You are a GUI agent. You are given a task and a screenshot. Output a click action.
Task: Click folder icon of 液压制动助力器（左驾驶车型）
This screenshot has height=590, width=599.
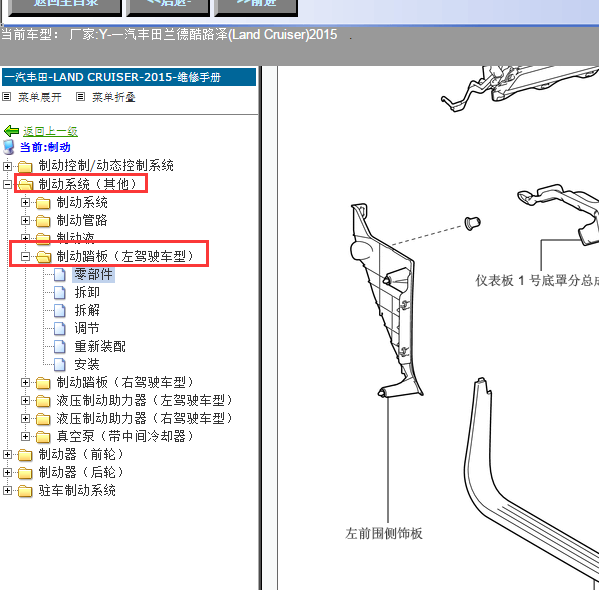[43, 400]
